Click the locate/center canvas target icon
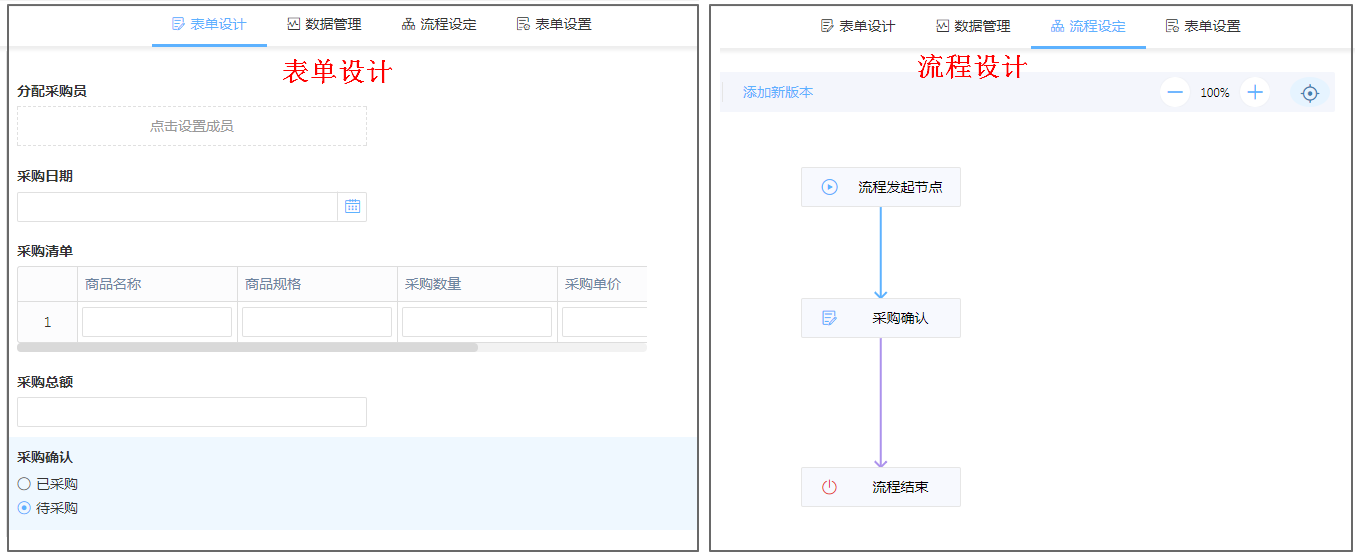Viewport: 1361px width, 555px height. coord(1310,93)
